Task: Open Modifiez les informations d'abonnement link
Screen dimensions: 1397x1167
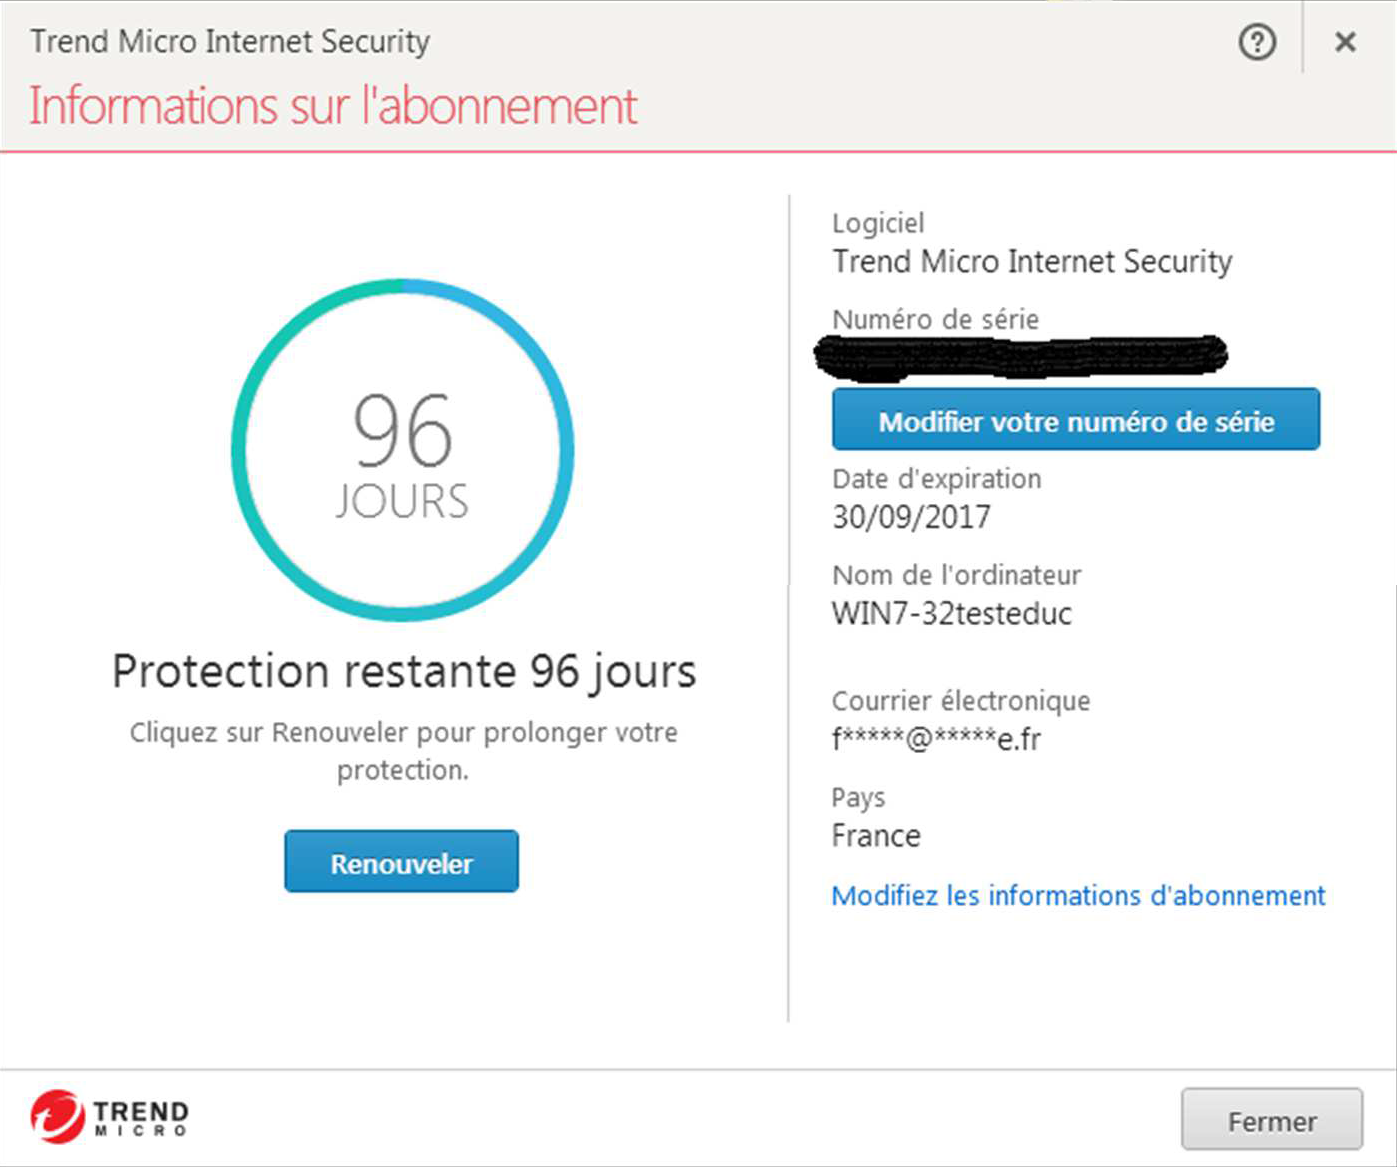Action: pyautogui.click(x=1078, y=895)
